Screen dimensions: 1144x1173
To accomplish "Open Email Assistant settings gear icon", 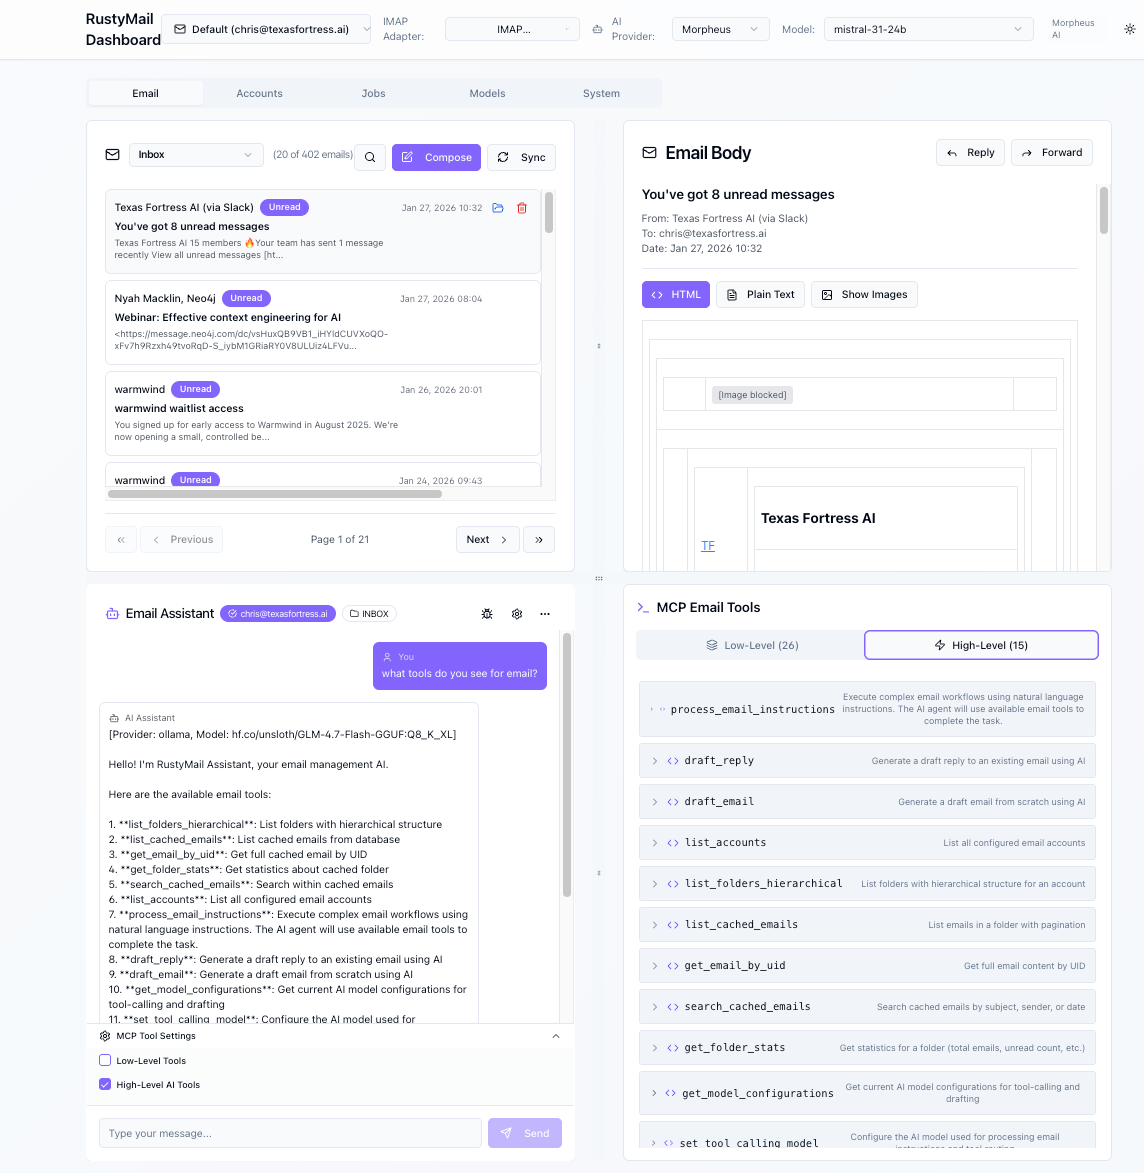I will [x=517, y=613].
